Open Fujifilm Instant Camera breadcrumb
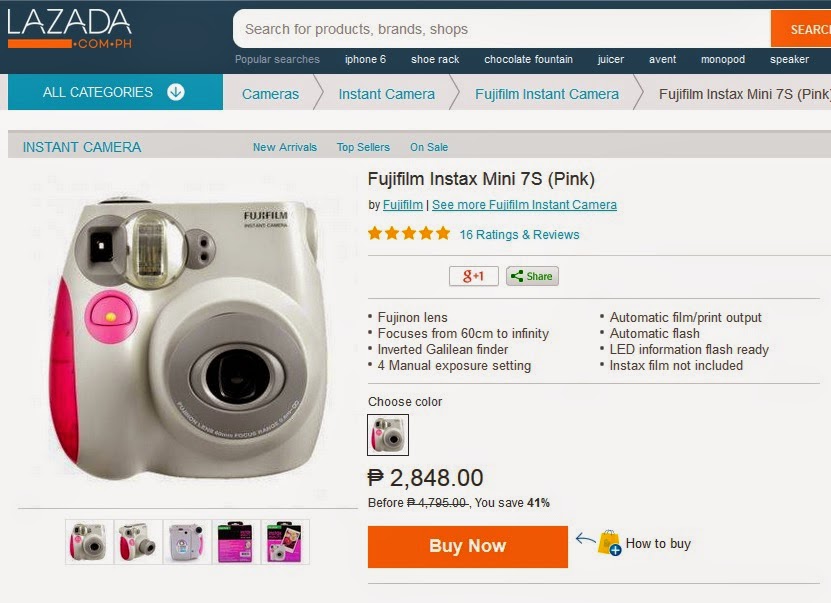Image resolution: width=831 pixels, height=603 pixels. (546, 94)
